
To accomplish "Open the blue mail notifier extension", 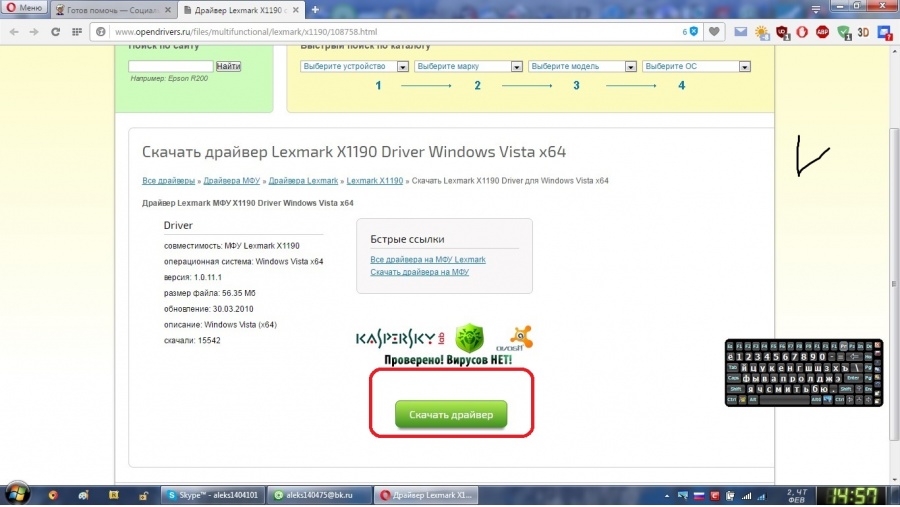I will pos(884,33).
